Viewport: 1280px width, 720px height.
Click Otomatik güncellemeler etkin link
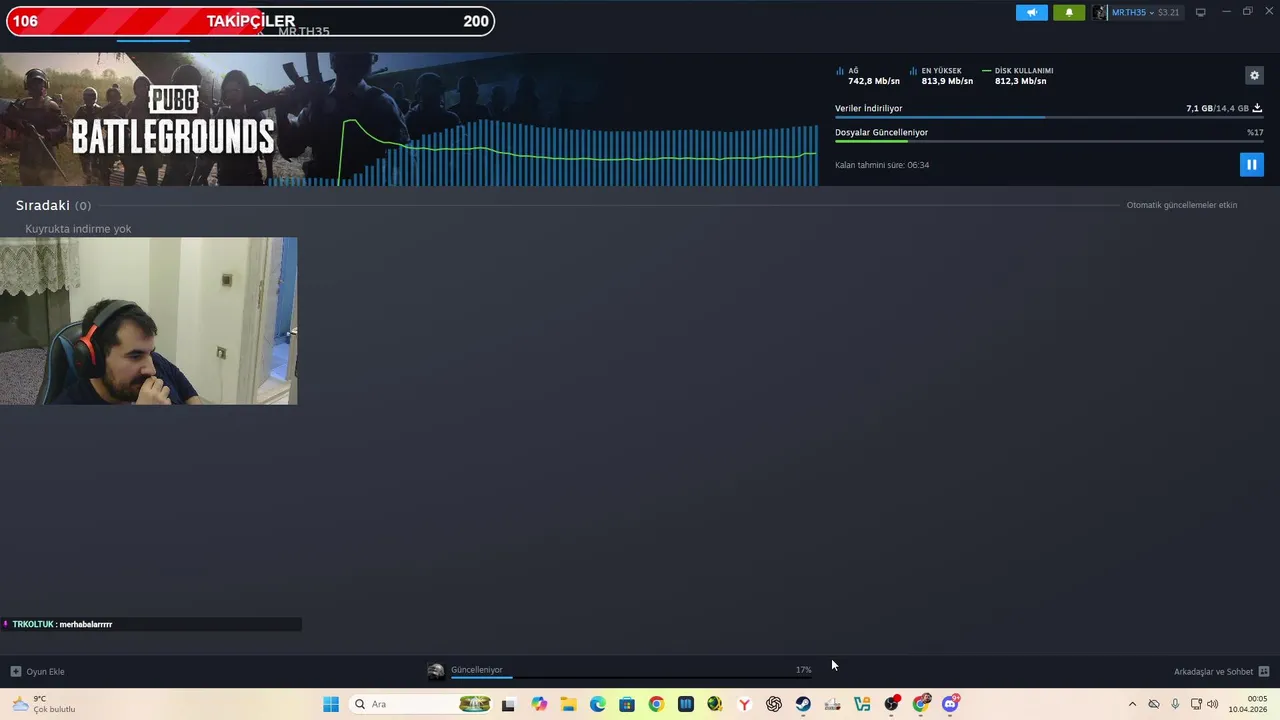coord(1182,205)
